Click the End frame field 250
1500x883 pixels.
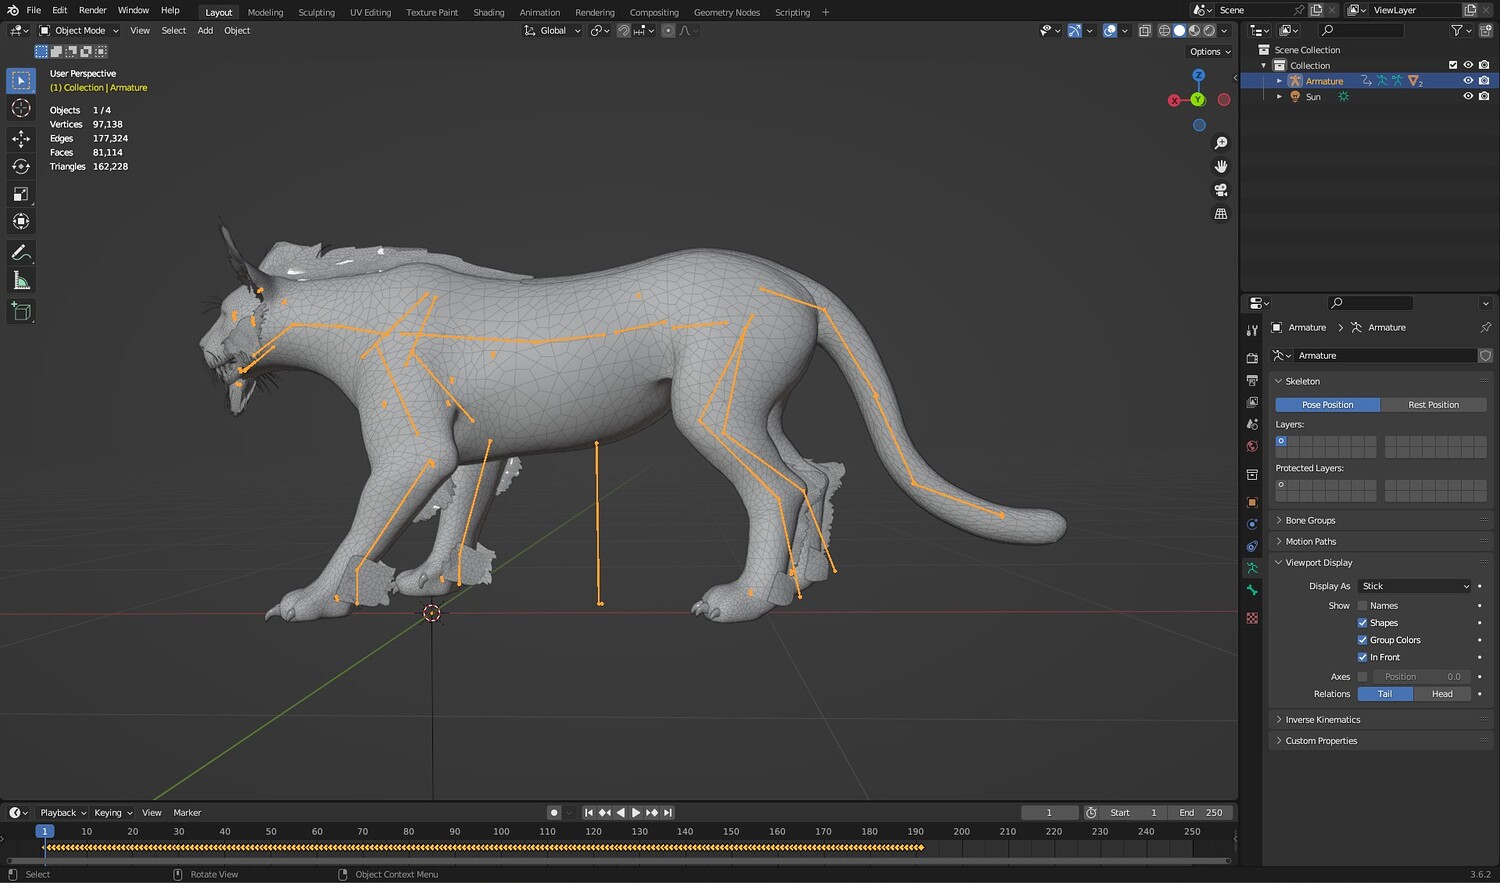tap(1201, 813)
